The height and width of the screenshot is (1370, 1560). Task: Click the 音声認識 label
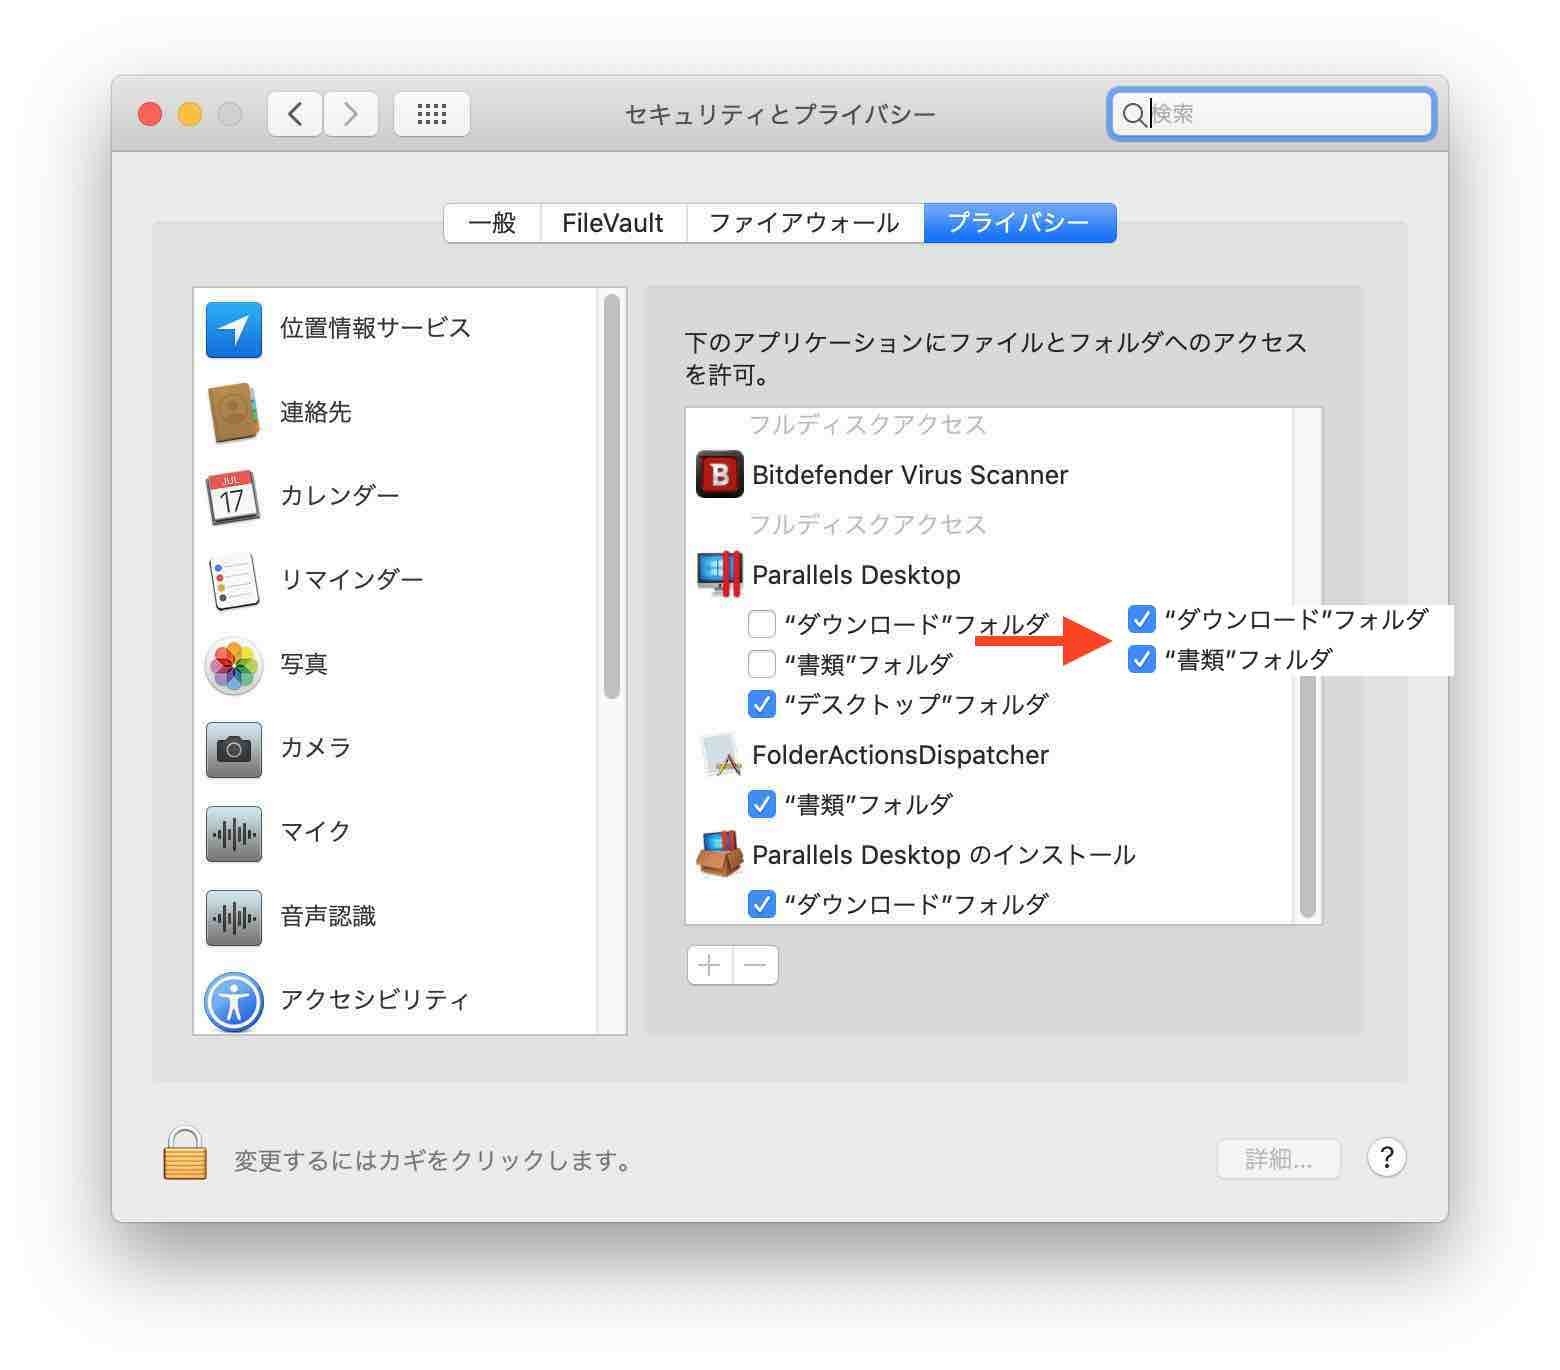click(328, 916)
